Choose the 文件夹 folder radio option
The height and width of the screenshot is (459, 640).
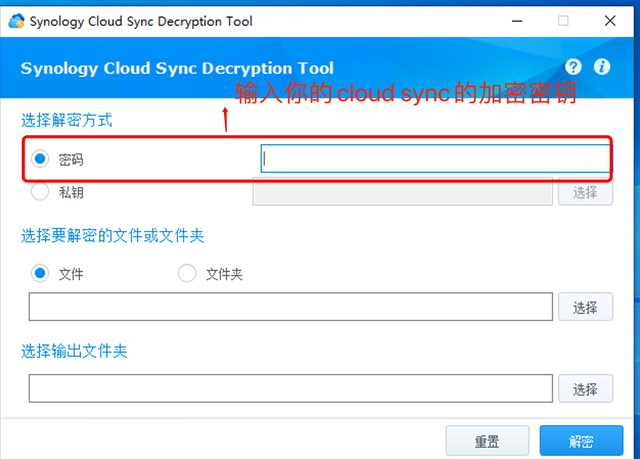pos(187,273)
